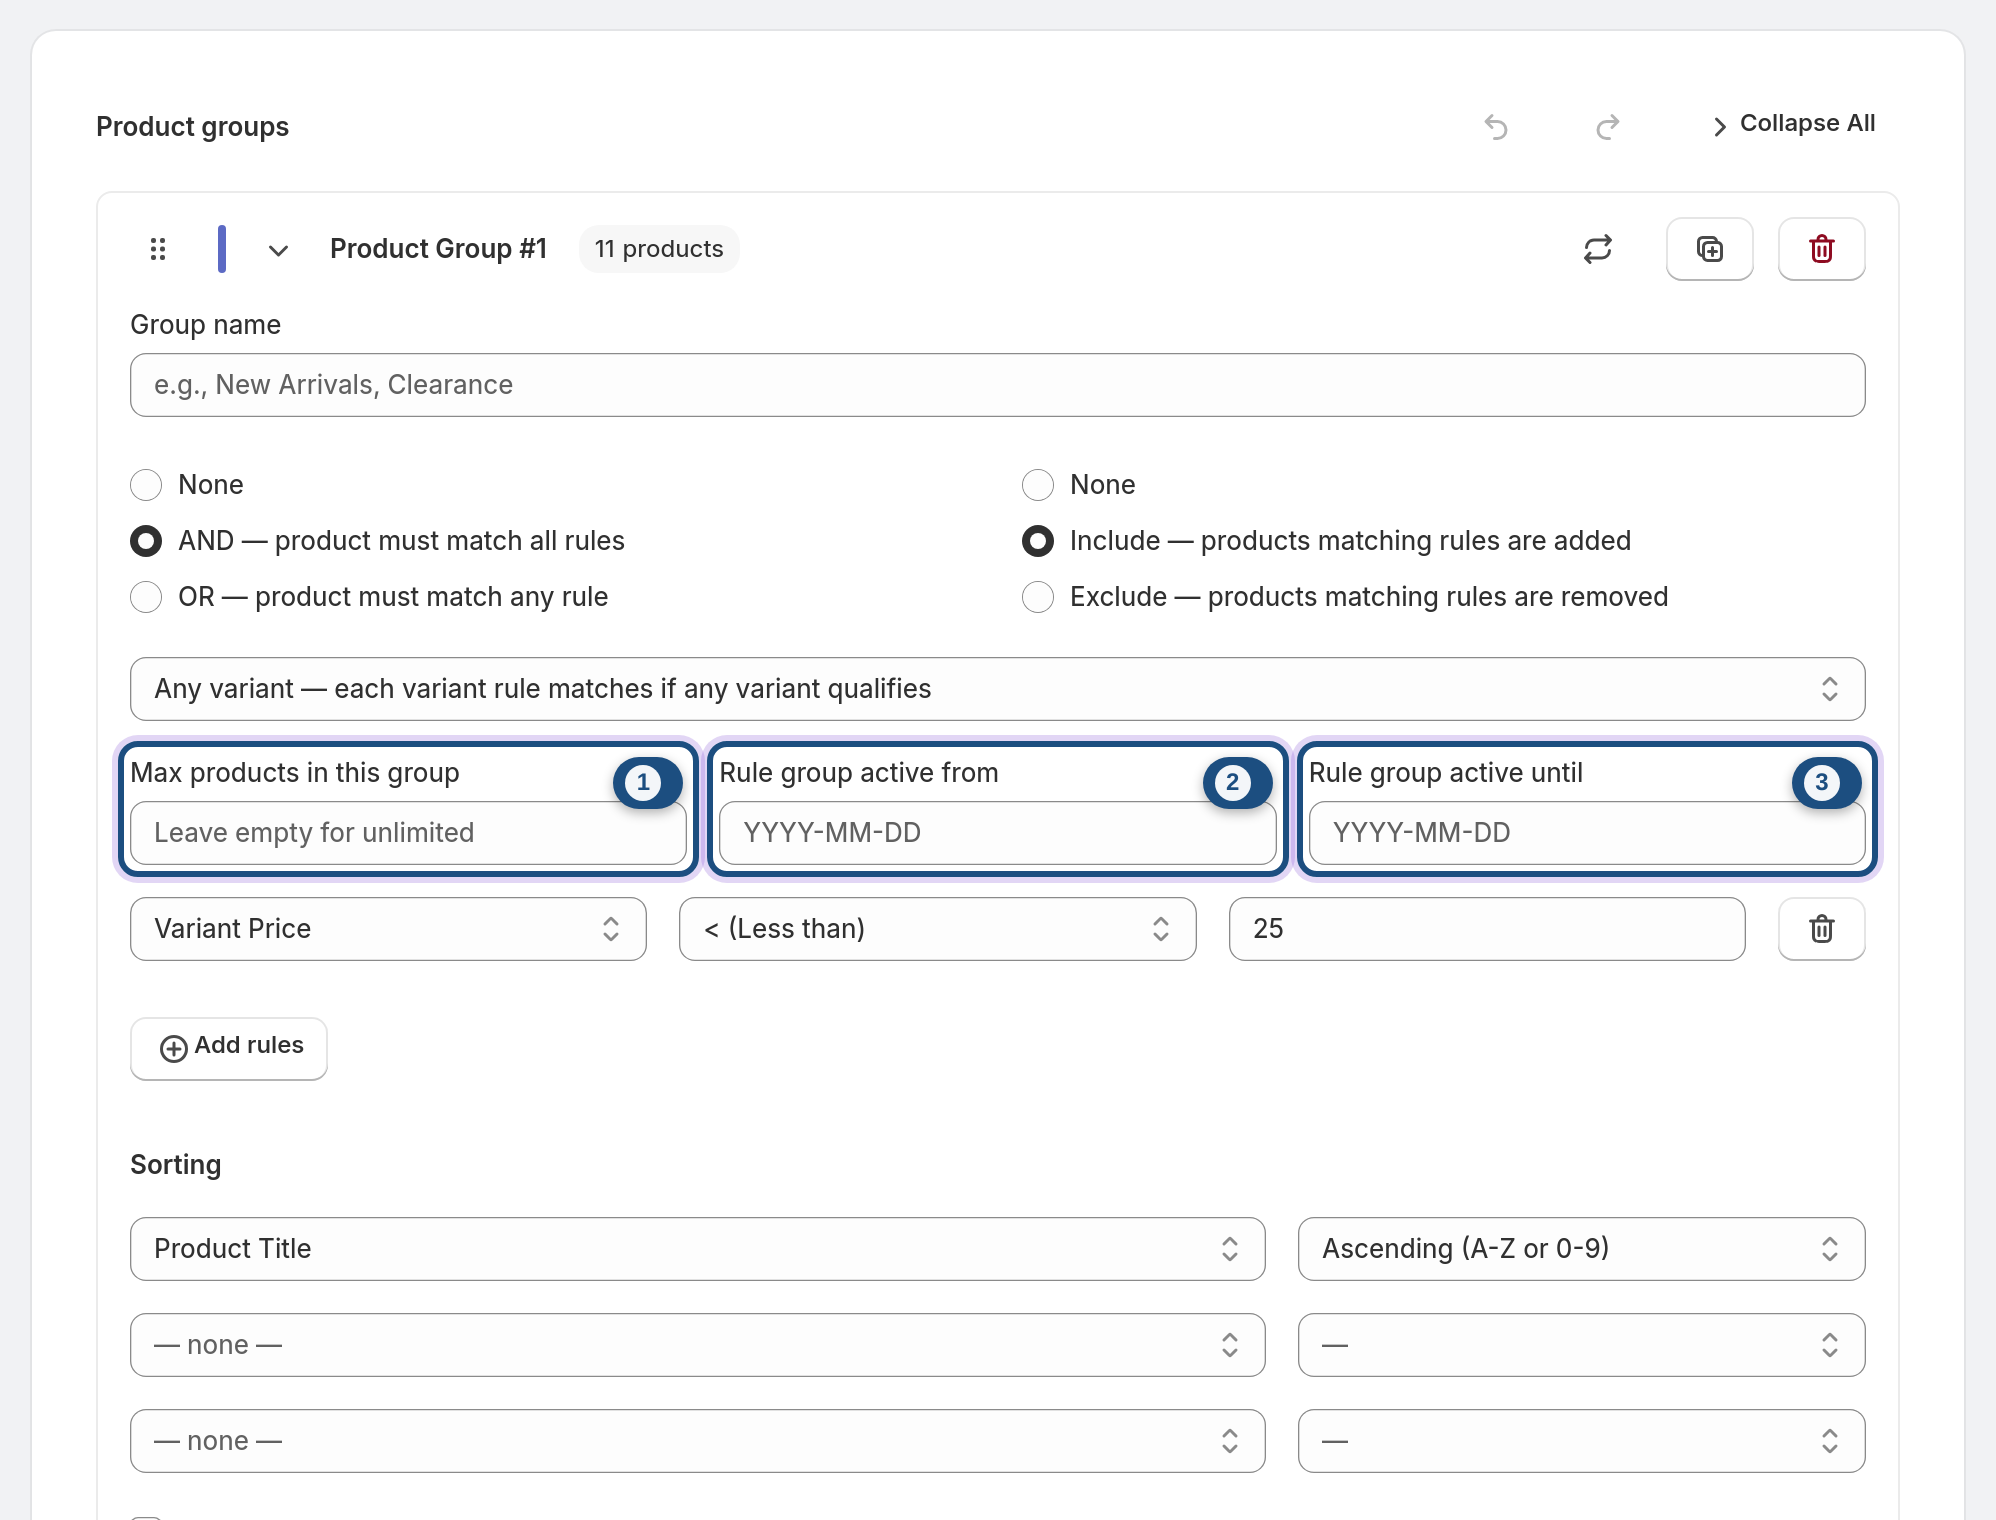The width and height of the screenshot is (1996, 1520).
Task: Open the Less than operator dropdown
Action: [938, 929]
